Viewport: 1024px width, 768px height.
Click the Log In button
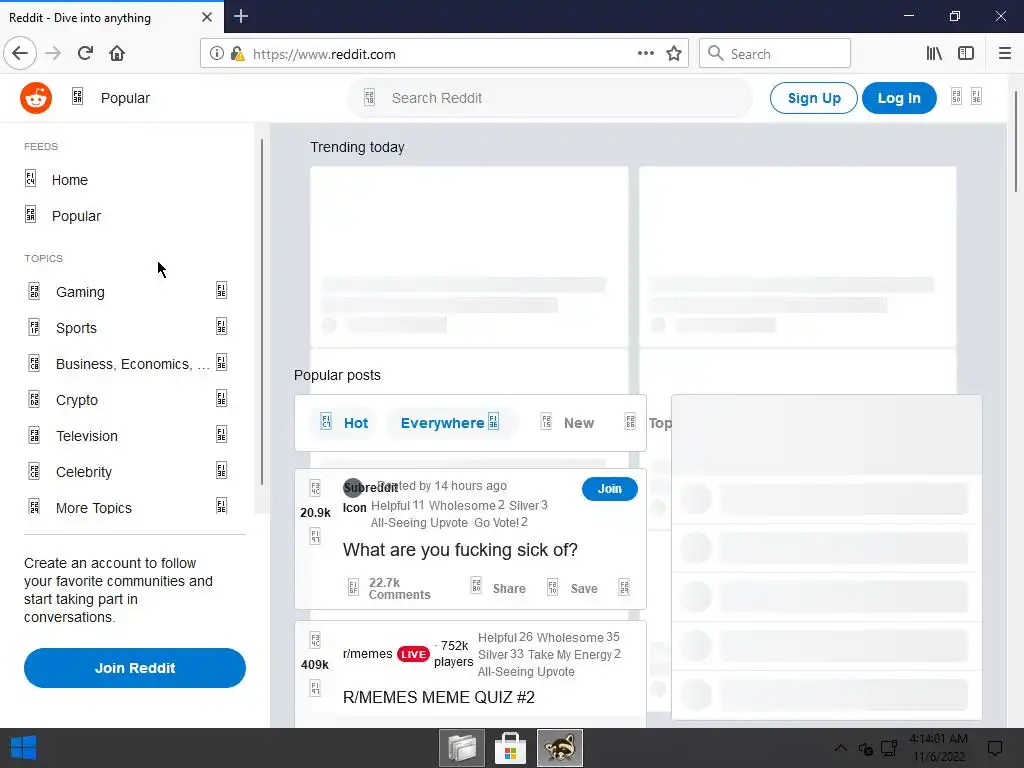(x=899, y=98)
